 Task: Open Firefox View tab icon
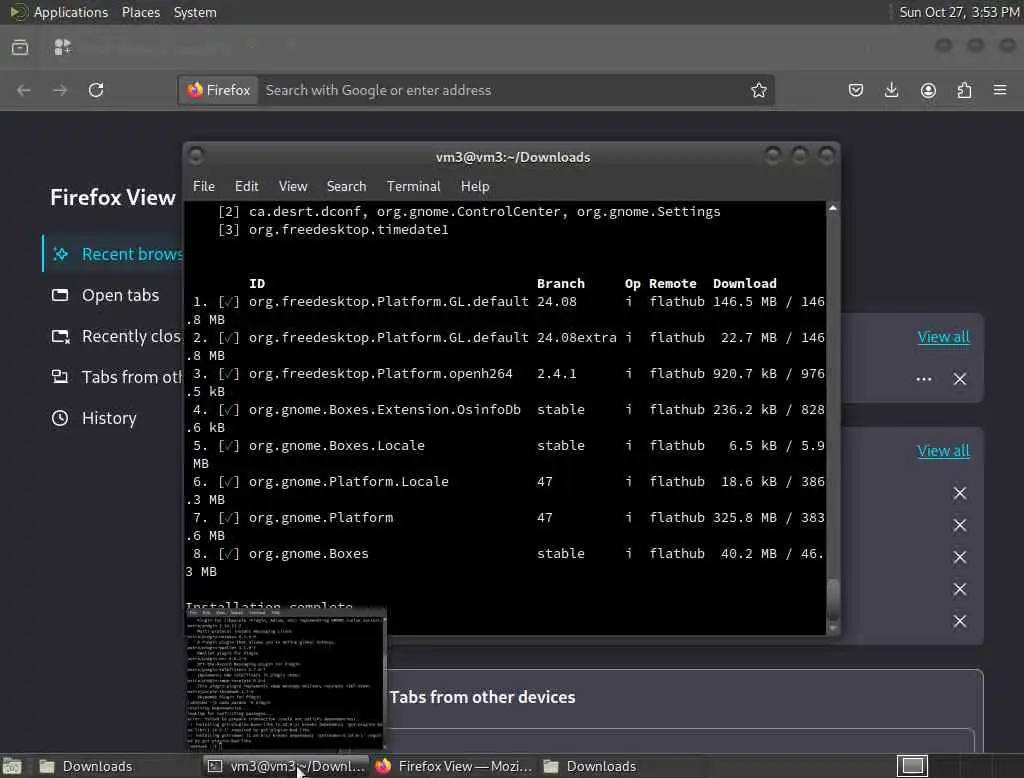[x=20, y=47]
